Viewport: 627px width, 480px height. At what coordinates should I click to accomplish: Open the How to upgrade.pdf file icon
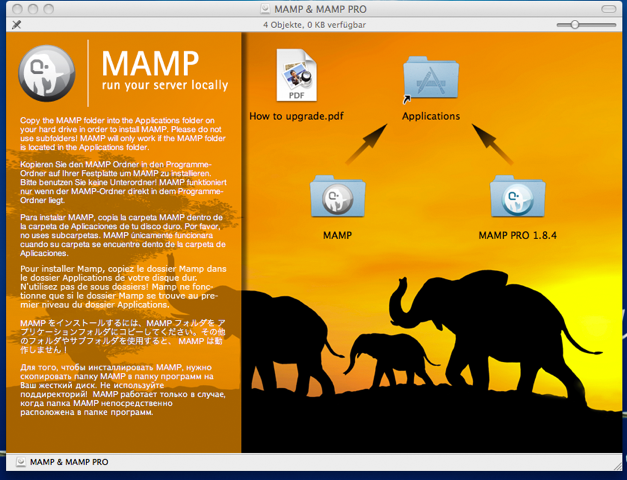pos(297,75)
